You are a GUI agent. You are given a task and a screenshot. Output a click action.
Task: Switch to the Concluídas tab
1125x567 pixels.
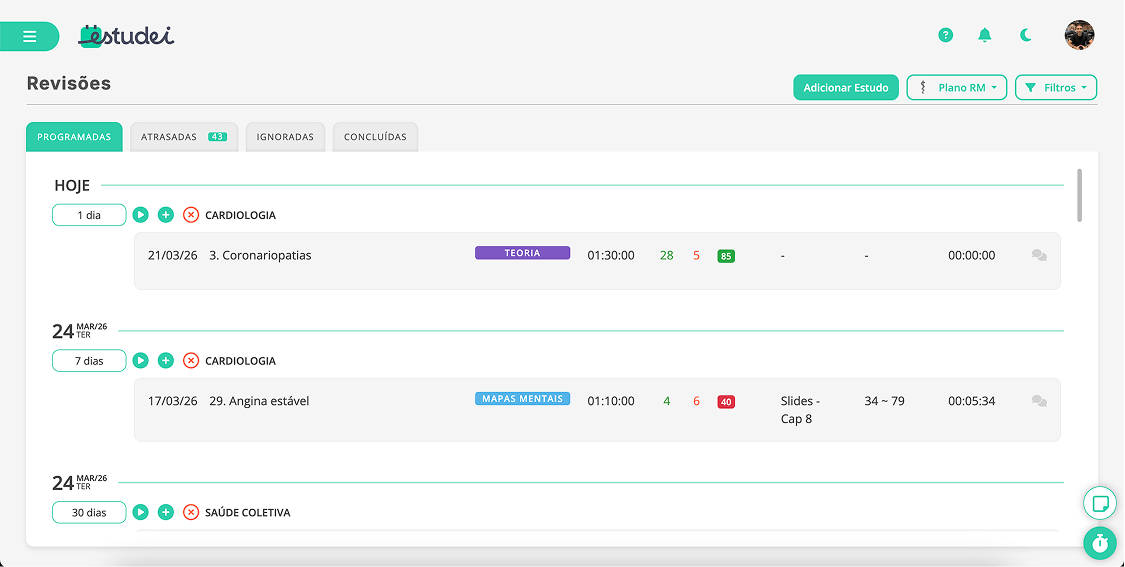coord(375,137)
